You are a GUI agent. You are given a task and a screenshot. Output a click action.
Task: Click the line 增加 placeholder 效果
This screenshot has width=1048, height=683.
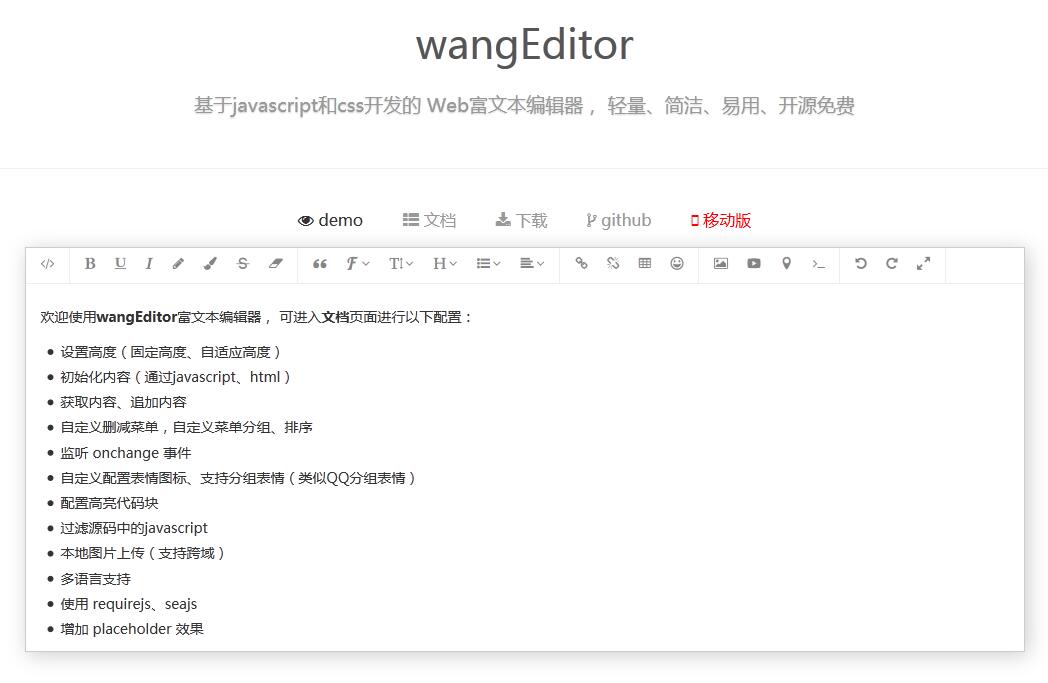[132, 630]
